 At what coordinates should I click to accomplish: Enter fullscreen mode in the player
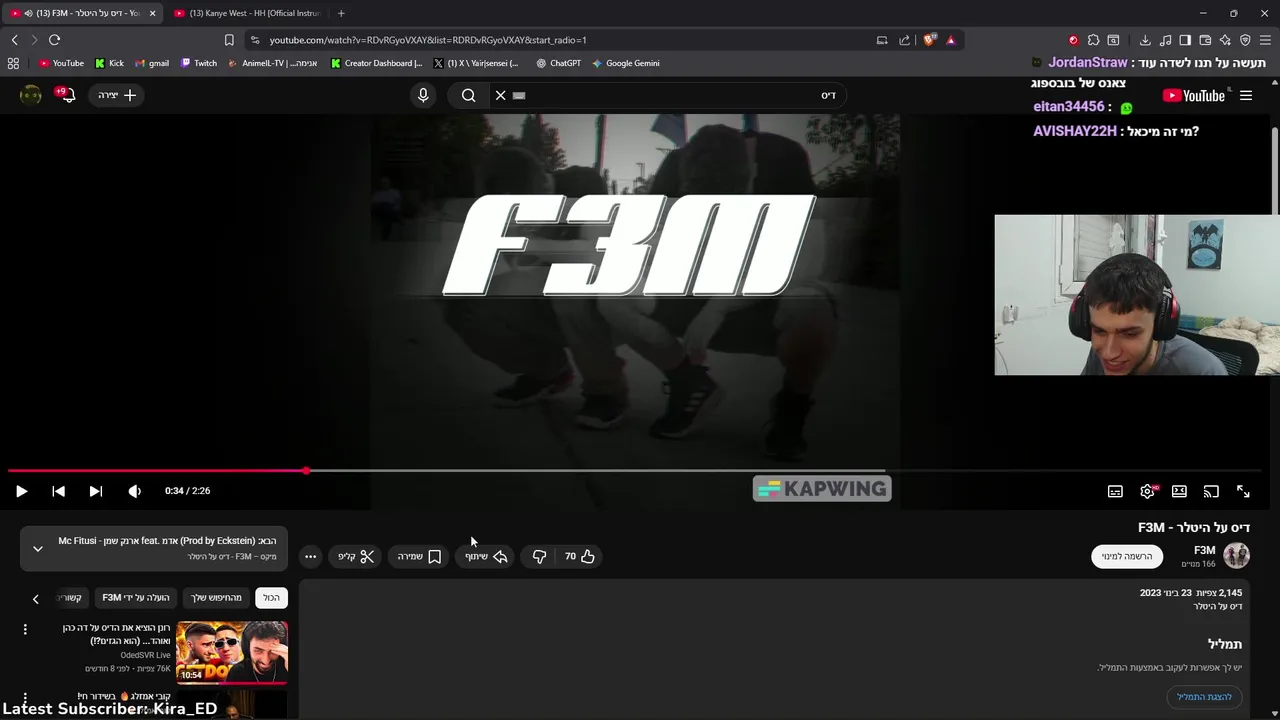coord(1243,491)
